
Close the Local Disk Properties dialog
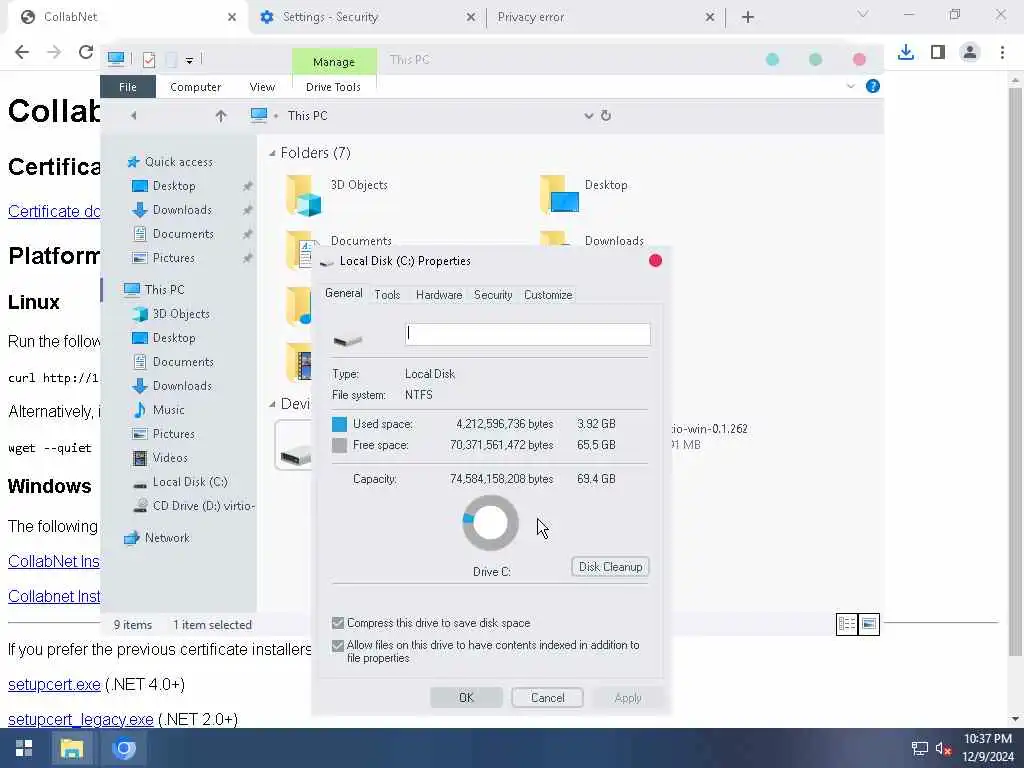point(656,261)
